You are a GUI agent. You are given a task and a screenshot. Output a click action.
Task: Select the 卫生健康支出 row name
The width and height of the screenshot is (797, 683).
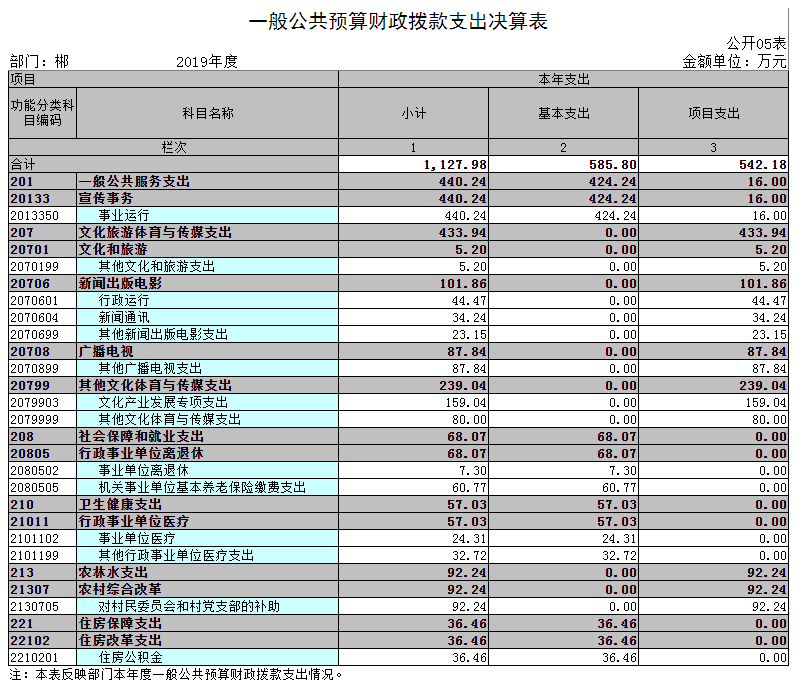click(x=120, y=505)
